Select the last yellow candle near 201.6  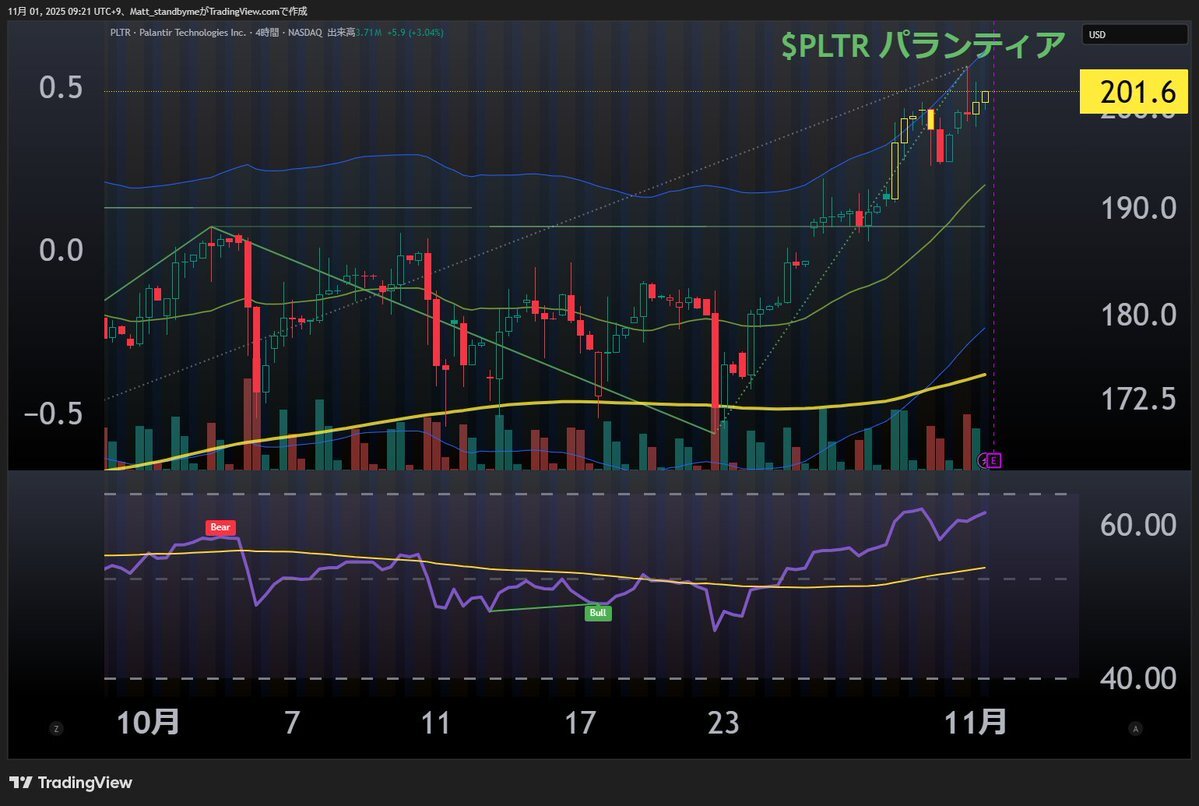click(985, 96)
